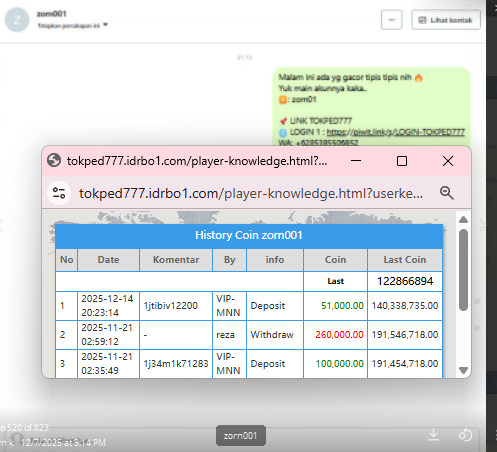Screen dimensions: 497x452
Task: Click the zorn001 caption label at bottom
Action: click(240, 435)
